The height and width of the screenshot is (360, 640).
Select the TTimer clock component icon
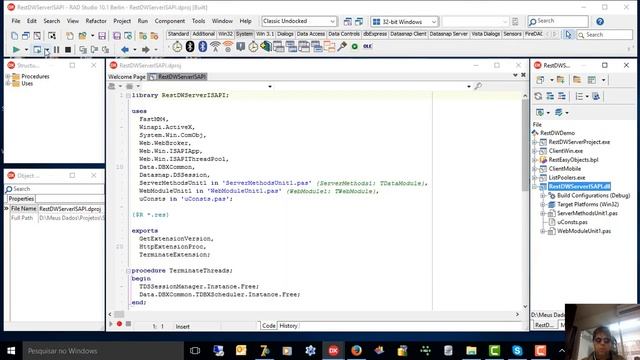(177, 47)
